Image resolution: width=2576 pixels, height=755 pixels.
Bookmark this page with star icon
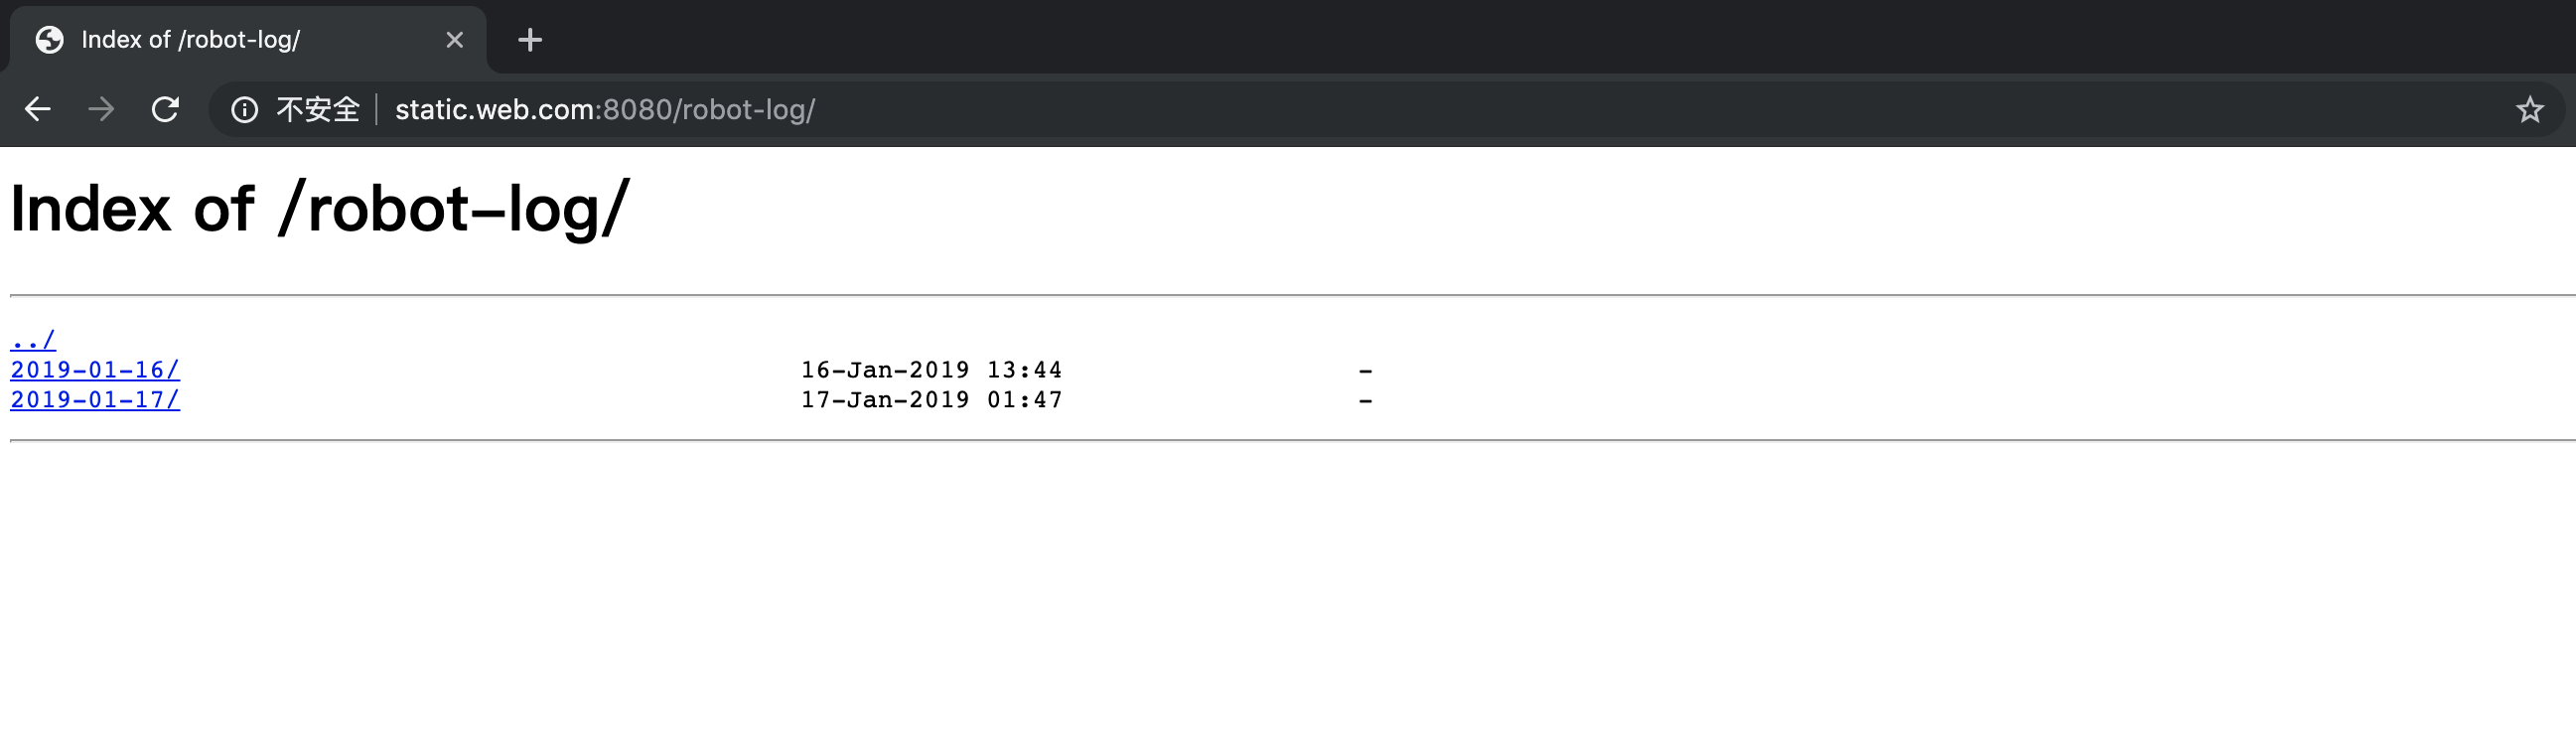pos(2529,109)
